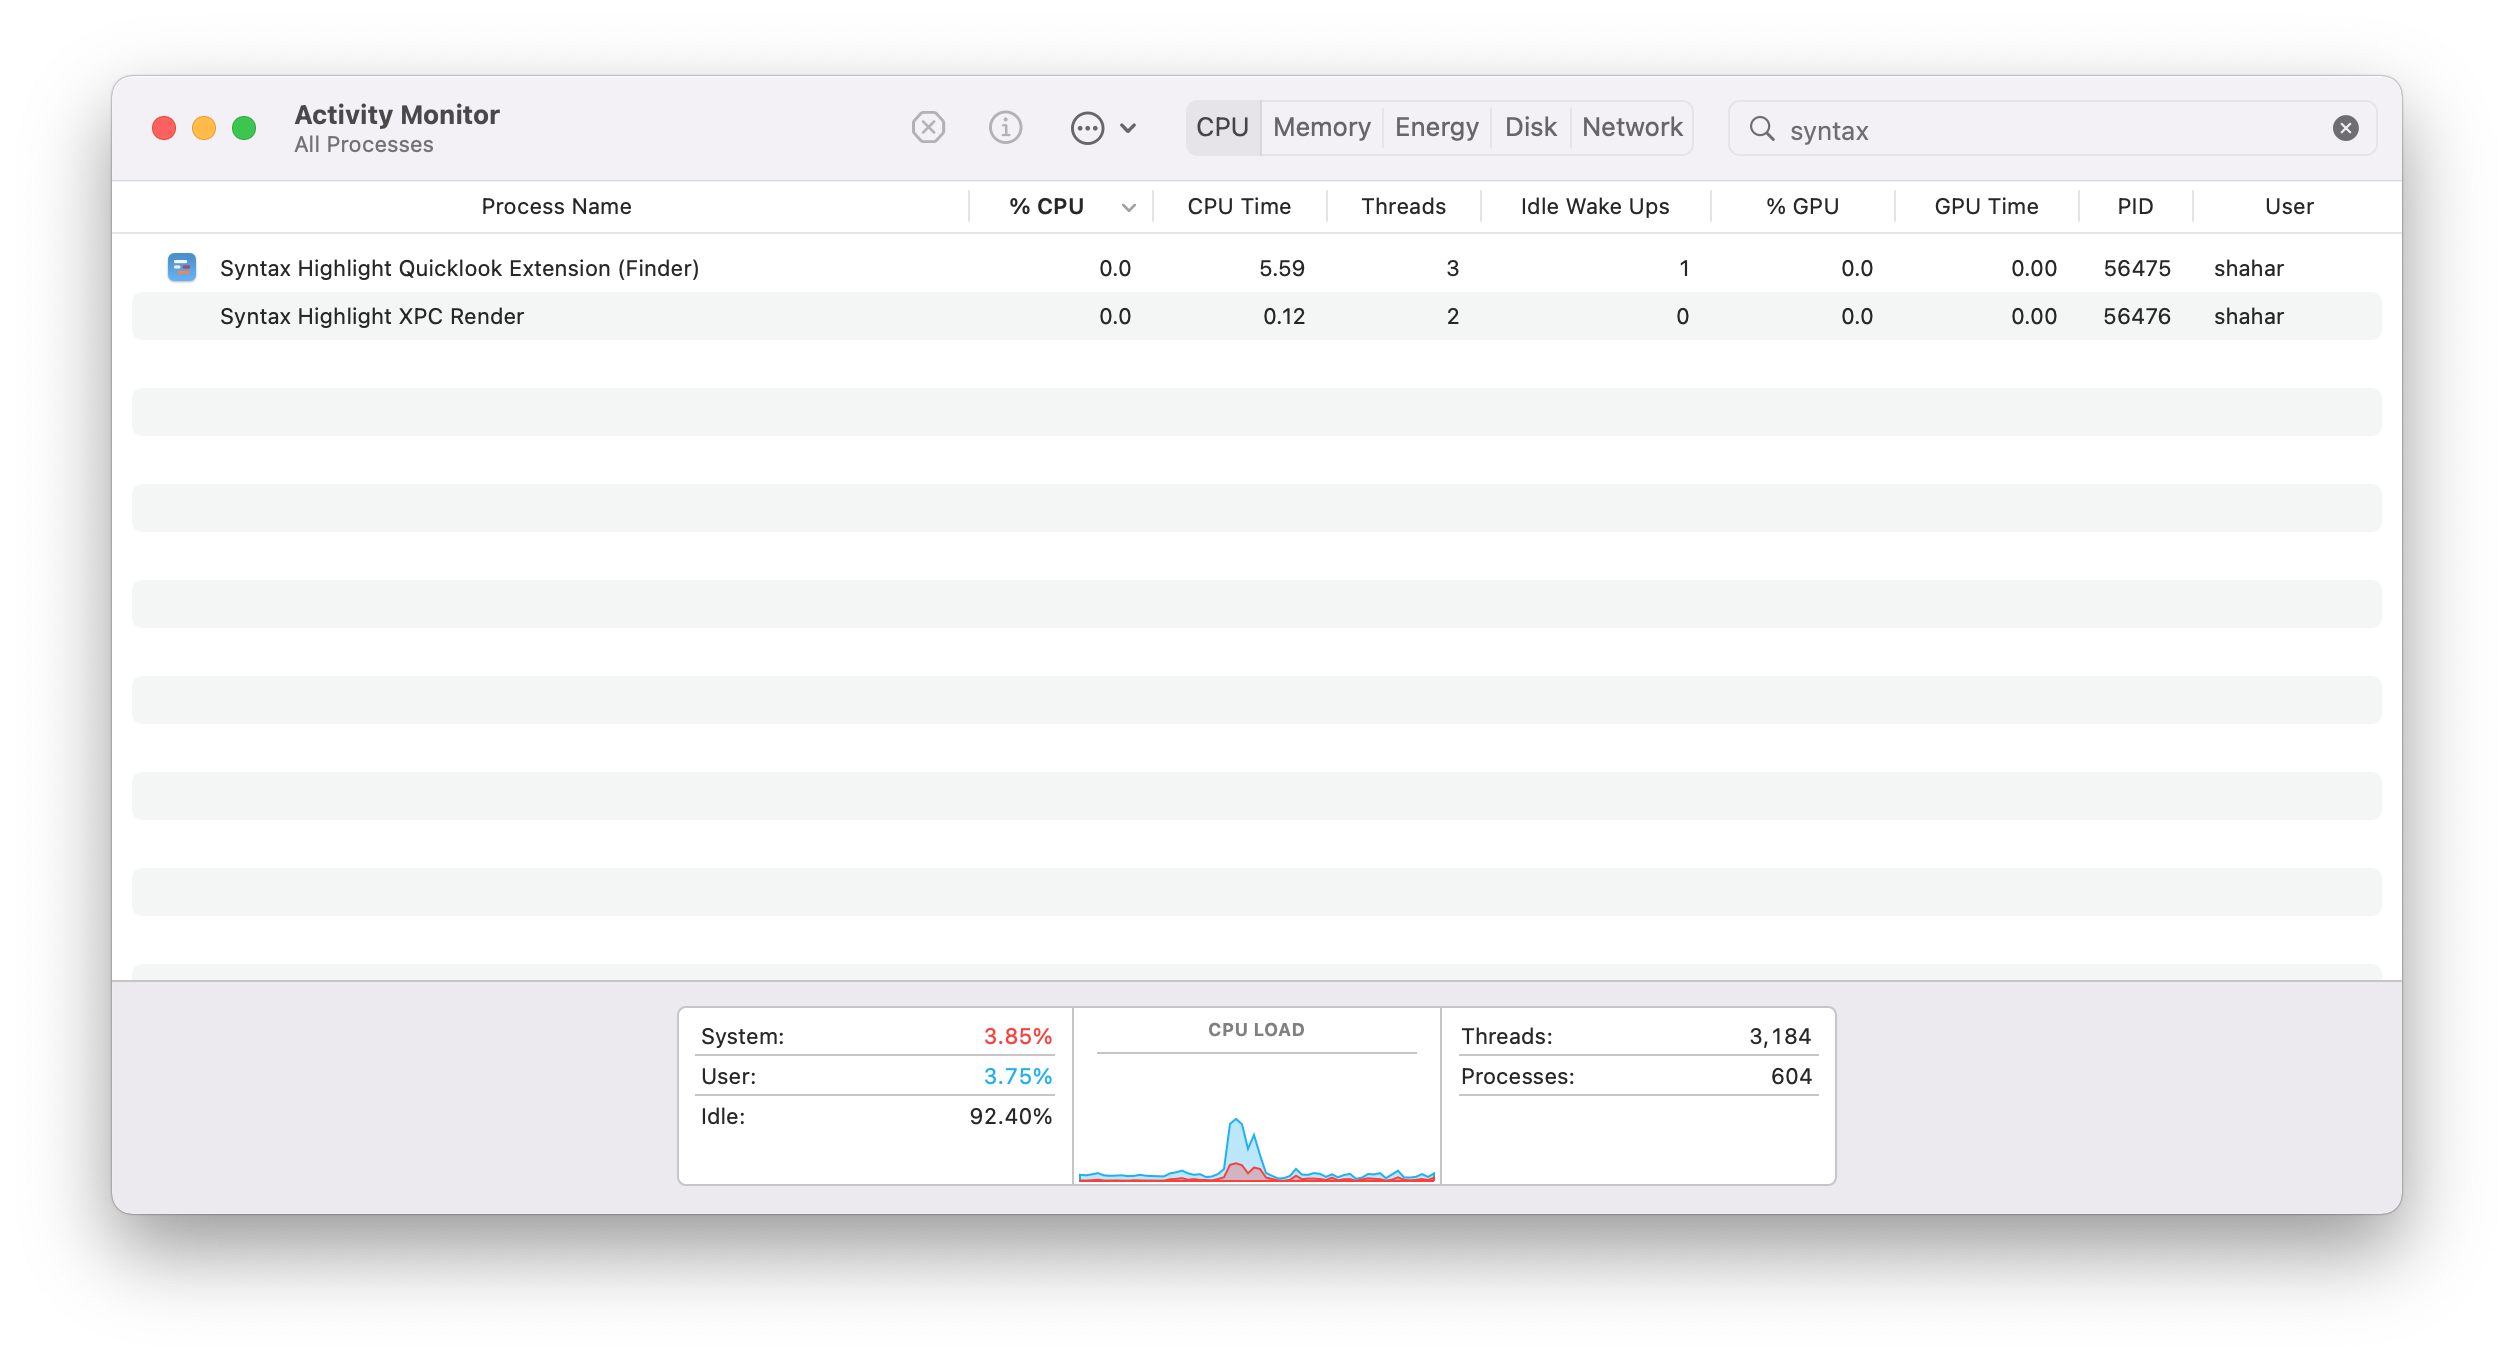Click the Activity Monitor window title

[x=397, y=114]
